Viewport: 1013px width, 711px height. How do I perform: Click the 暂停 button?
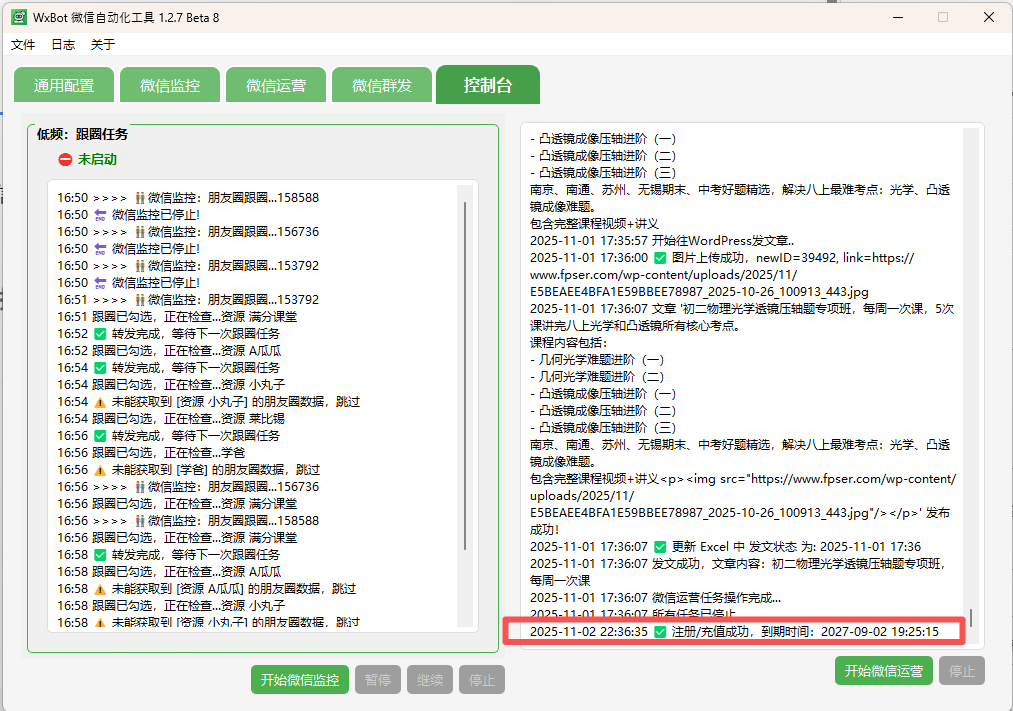coord(377,679)
